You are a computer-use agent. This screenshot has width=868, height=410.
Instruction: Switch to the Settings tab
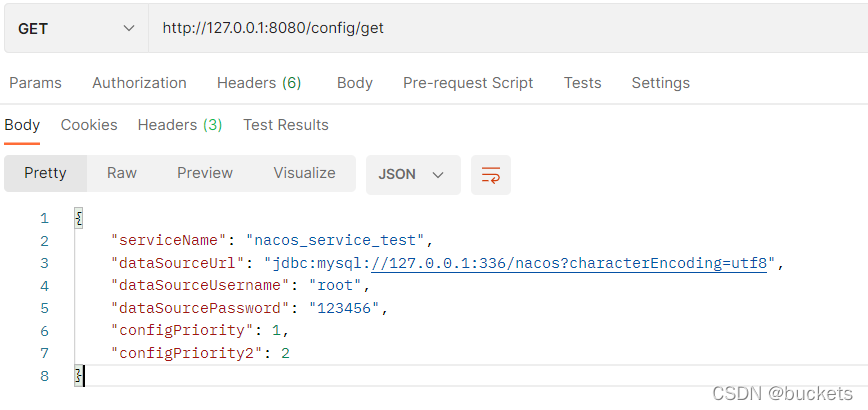tap(660, 83)
